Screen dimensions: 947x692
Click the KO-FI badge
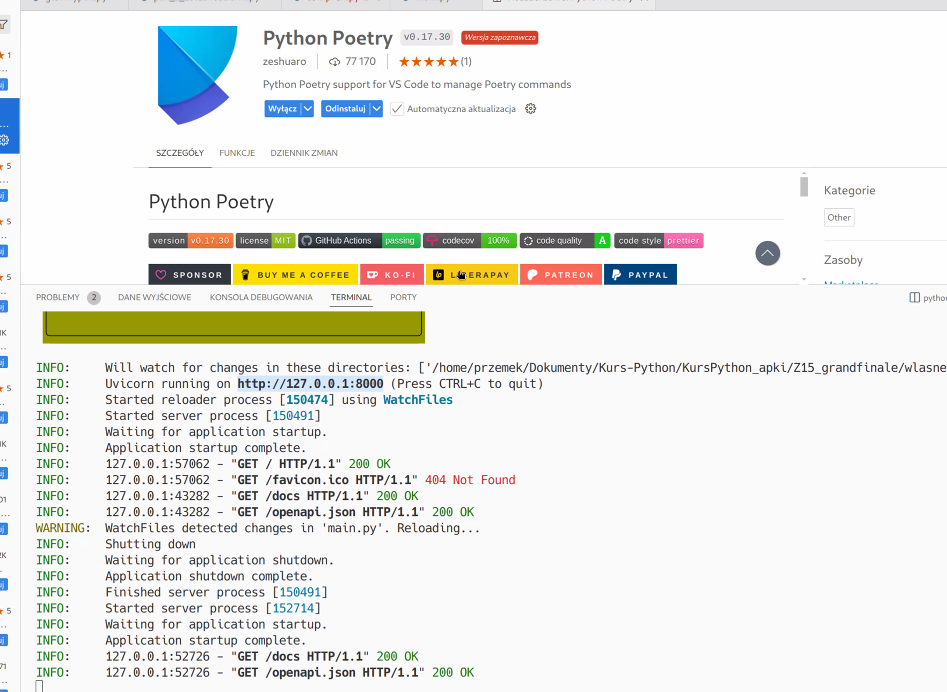coord(392,275)
